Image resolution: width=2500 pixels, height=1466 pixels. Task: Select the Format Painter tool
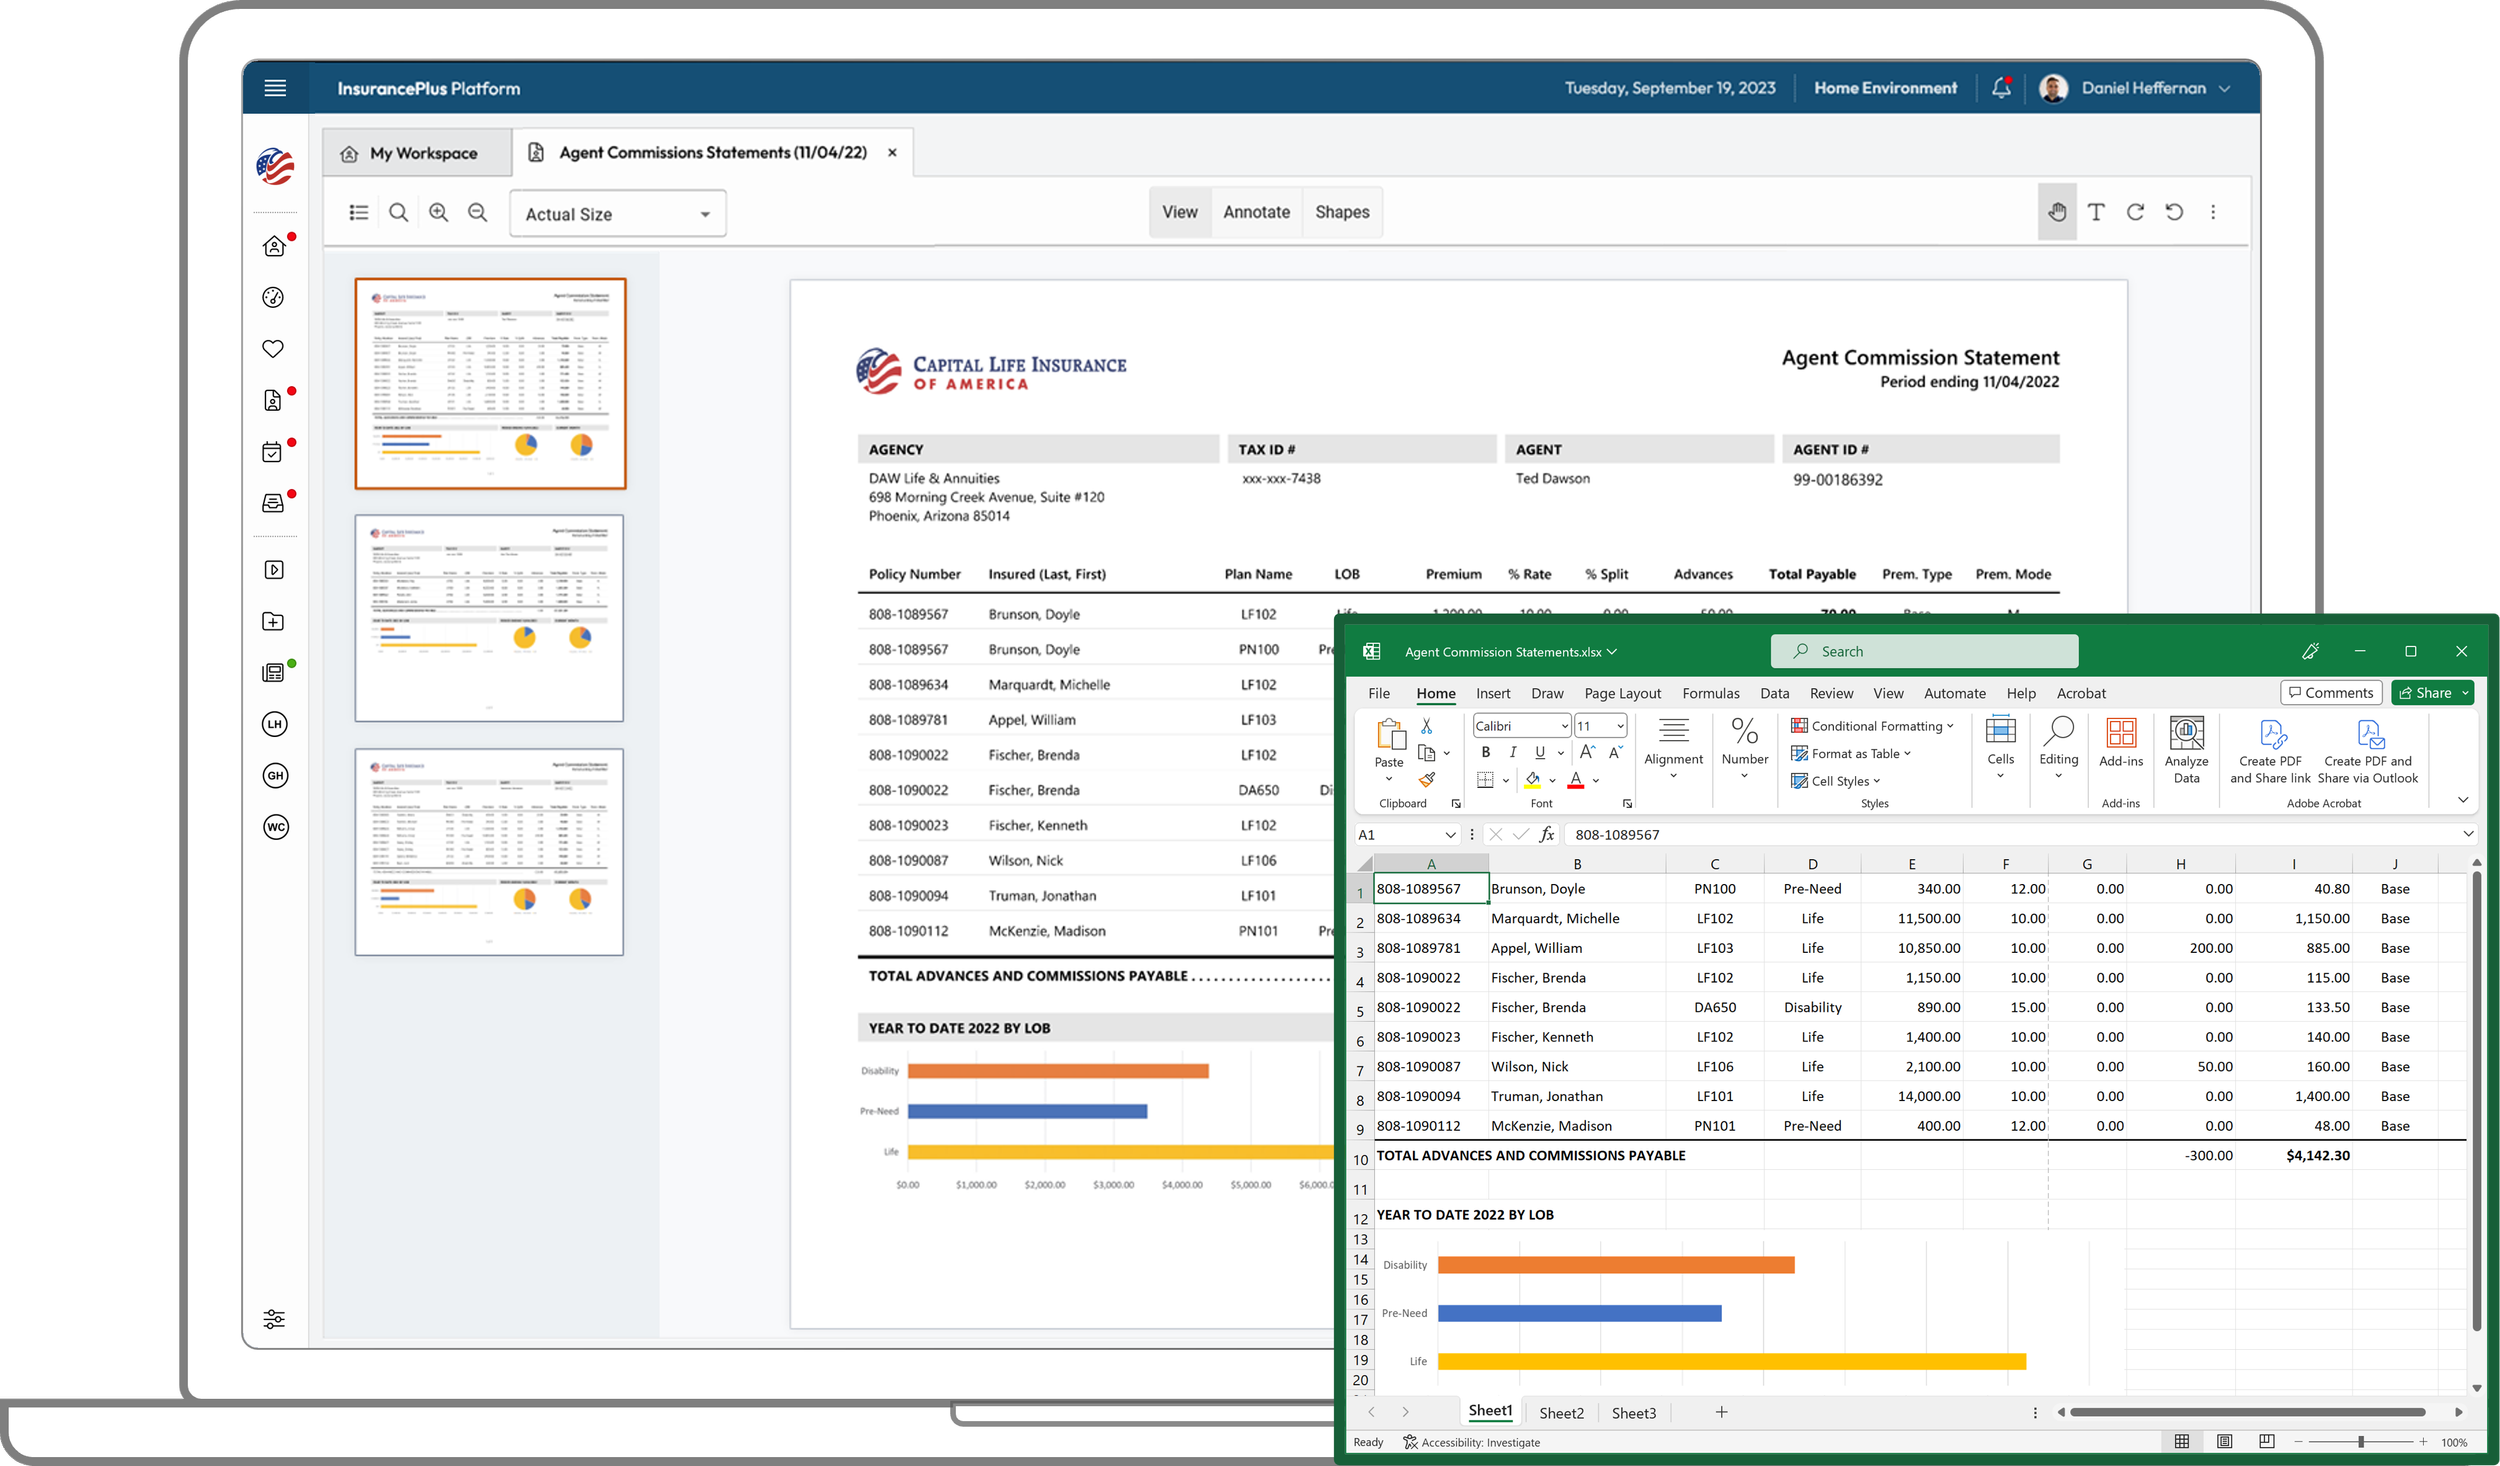pyautogui.click(x=1428, y=780)
